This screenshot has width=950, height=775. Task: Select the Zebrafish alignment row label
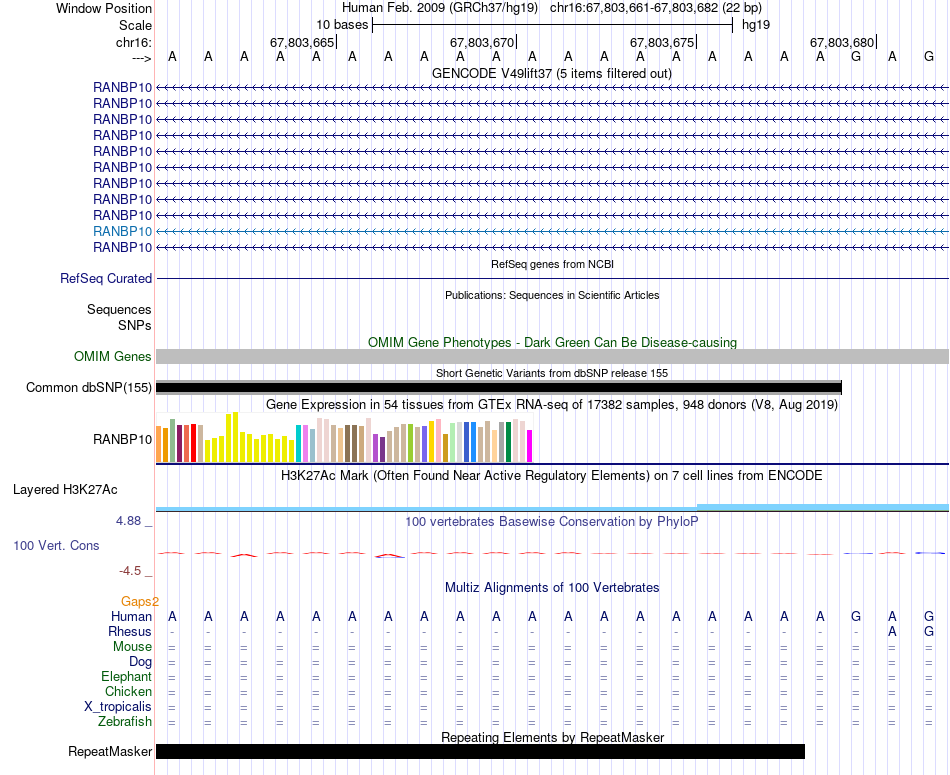pyautogui.click(x=125, y=722)
